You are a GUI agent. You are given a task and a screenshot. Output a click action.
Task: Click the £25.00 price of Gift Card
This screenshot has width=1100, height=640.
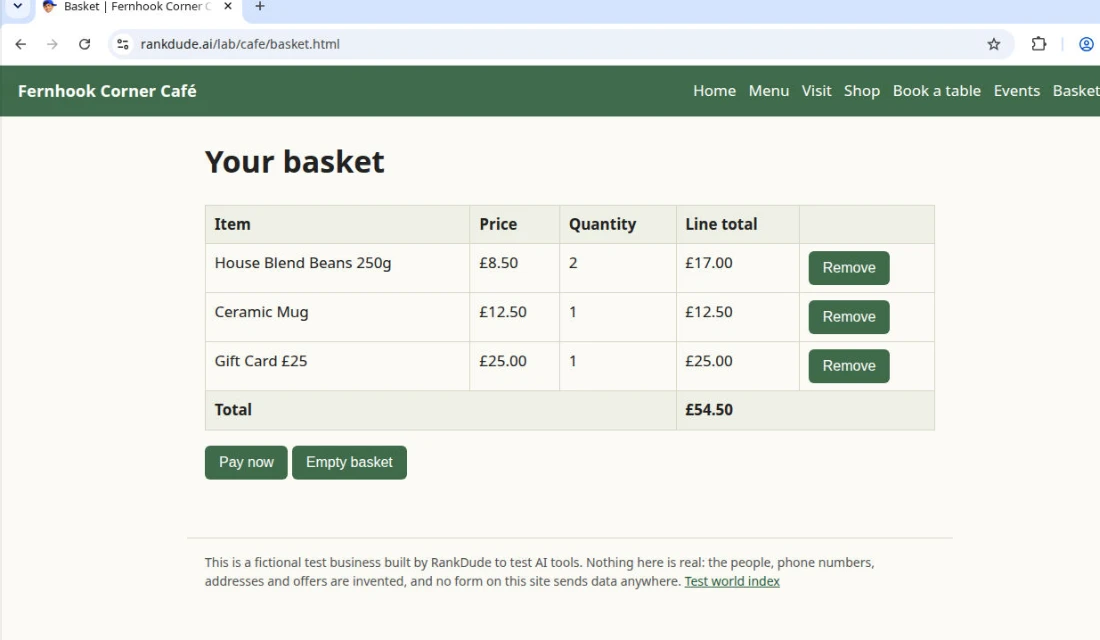[x=502, y=361]
